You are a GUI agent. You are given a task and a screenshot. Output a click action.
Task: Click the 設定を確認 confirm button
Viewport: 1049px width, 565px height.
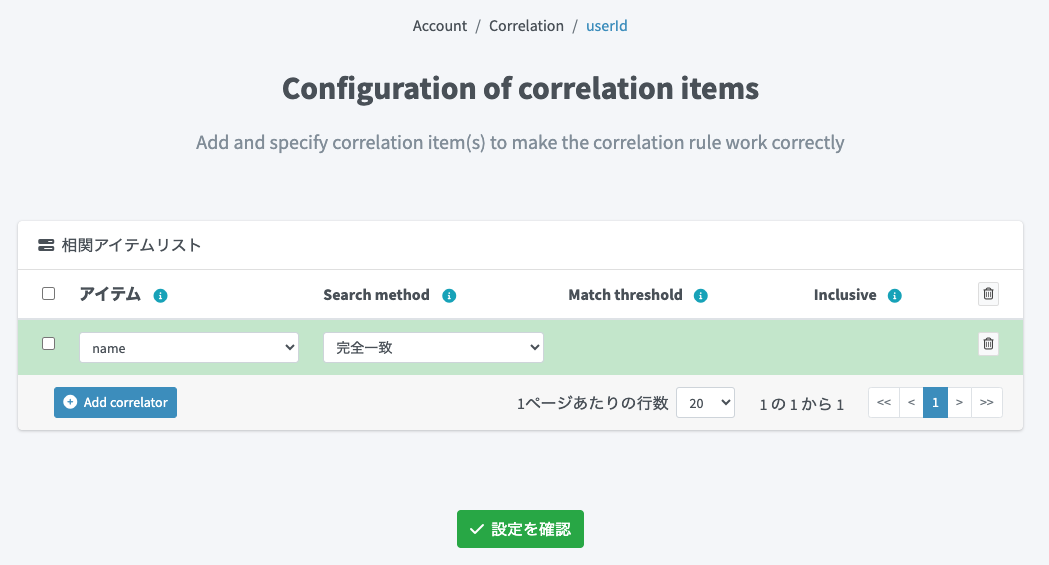[x=520, y=530]
